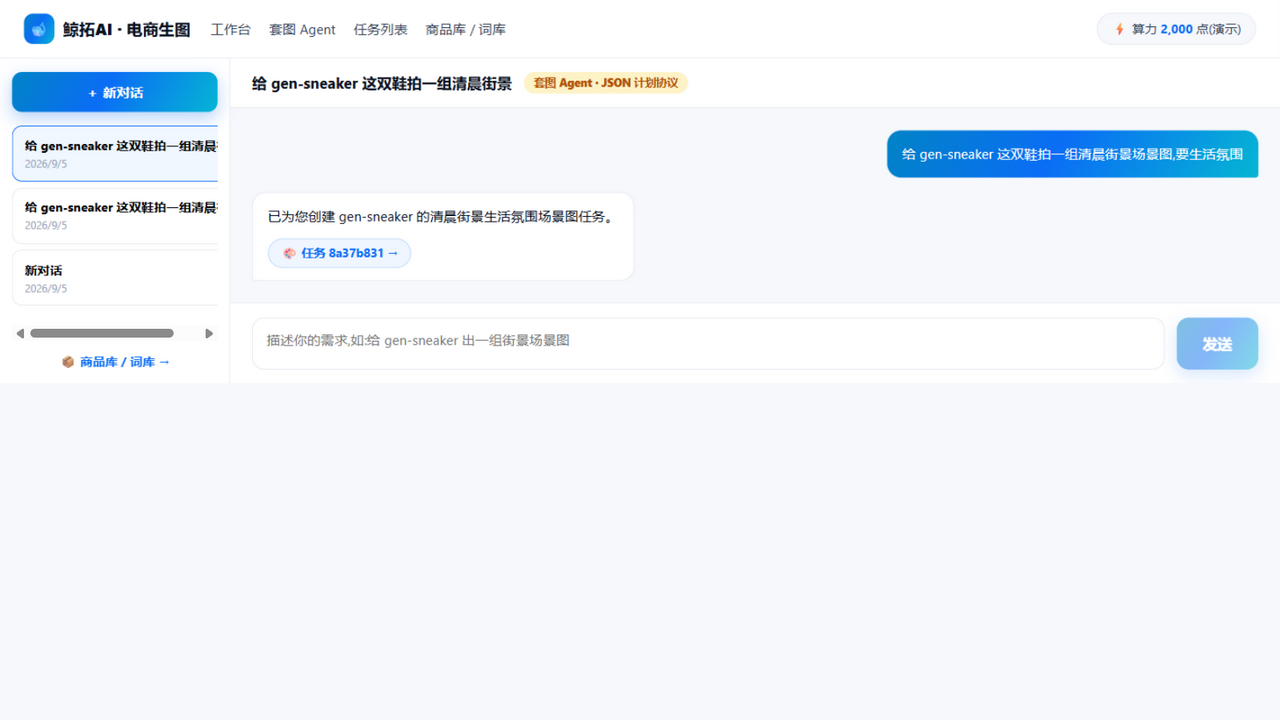Click the sidebar horizontal scrollbar thumb
The width and height of the screenshot is (1280, 720).
point(102,333)
